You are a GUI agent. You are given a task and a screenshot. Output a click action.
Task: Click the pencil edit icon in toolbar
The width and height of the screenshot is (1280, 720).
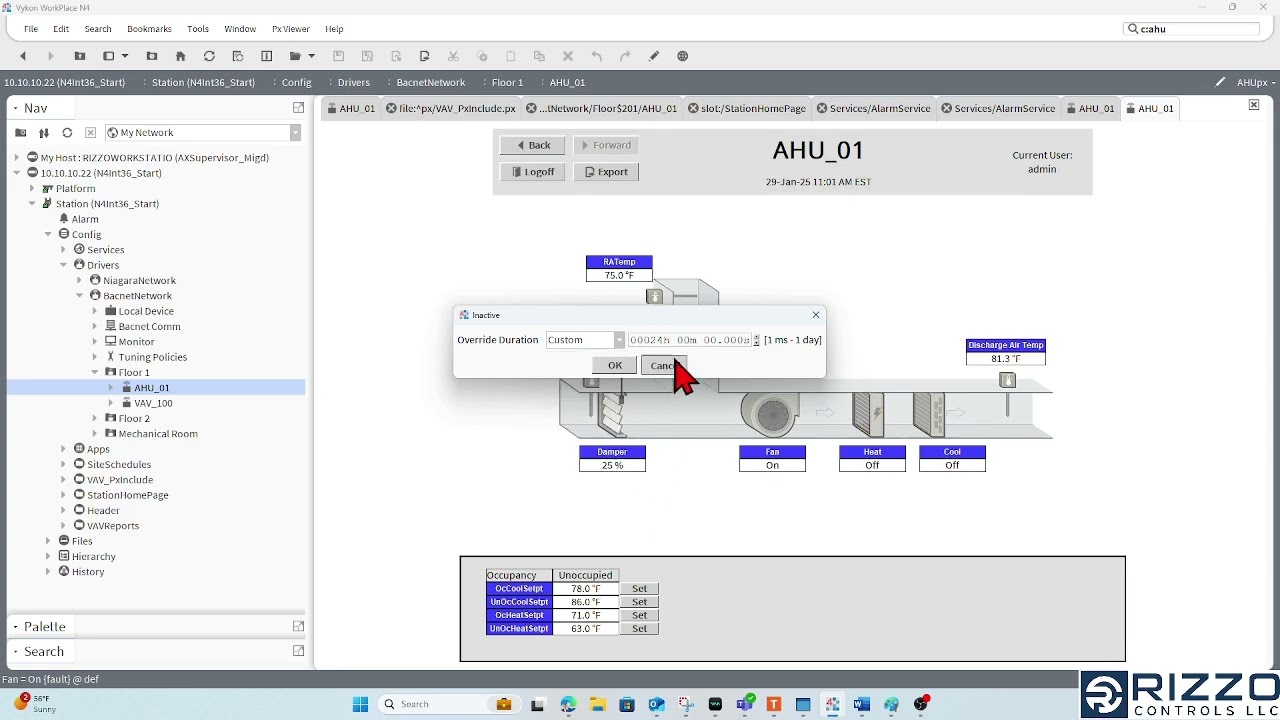(x=654, y=56)
